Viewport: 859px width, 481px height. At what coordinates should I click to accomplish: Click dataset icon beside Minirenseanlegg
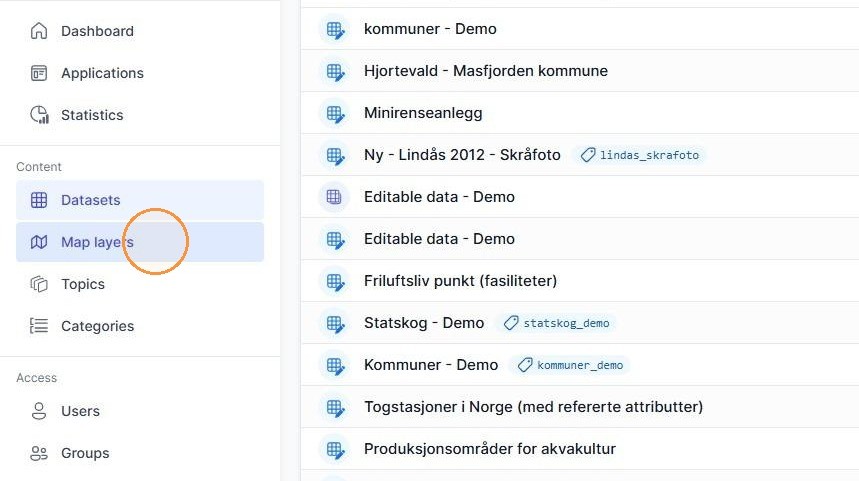click(x=335, y=113)
